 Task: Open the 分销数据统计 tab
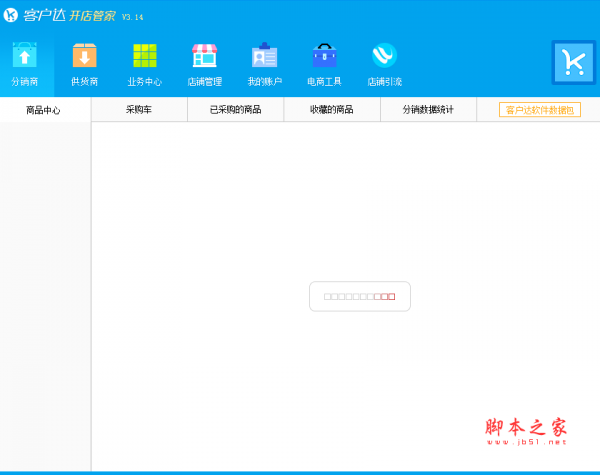click(x=428, y=110)
